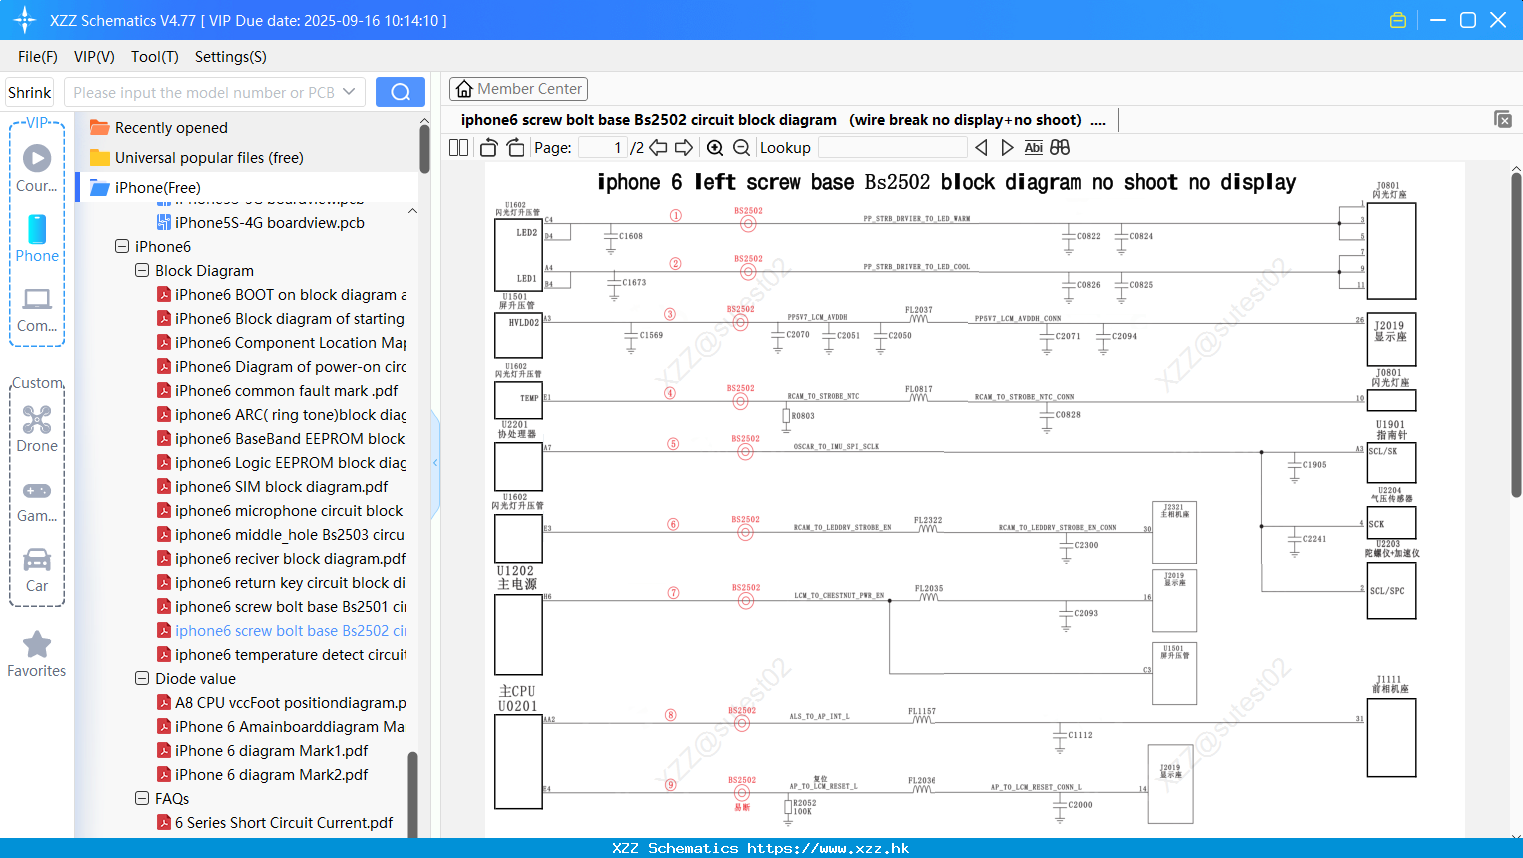Open iPhone6 Diagram of power-on circuit
The image size is (1523, 858).
click(x=281, y=367)
